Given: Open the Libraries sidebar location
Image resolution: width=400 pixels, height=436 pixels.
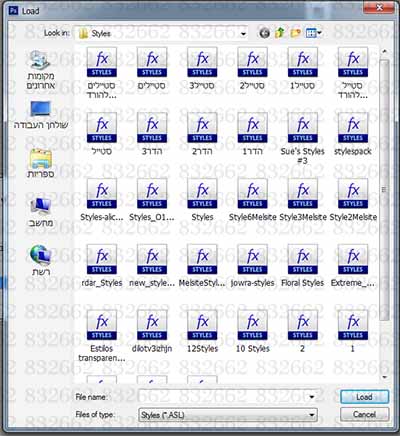Looking at the screenshot, I should (x=41, y=163).
